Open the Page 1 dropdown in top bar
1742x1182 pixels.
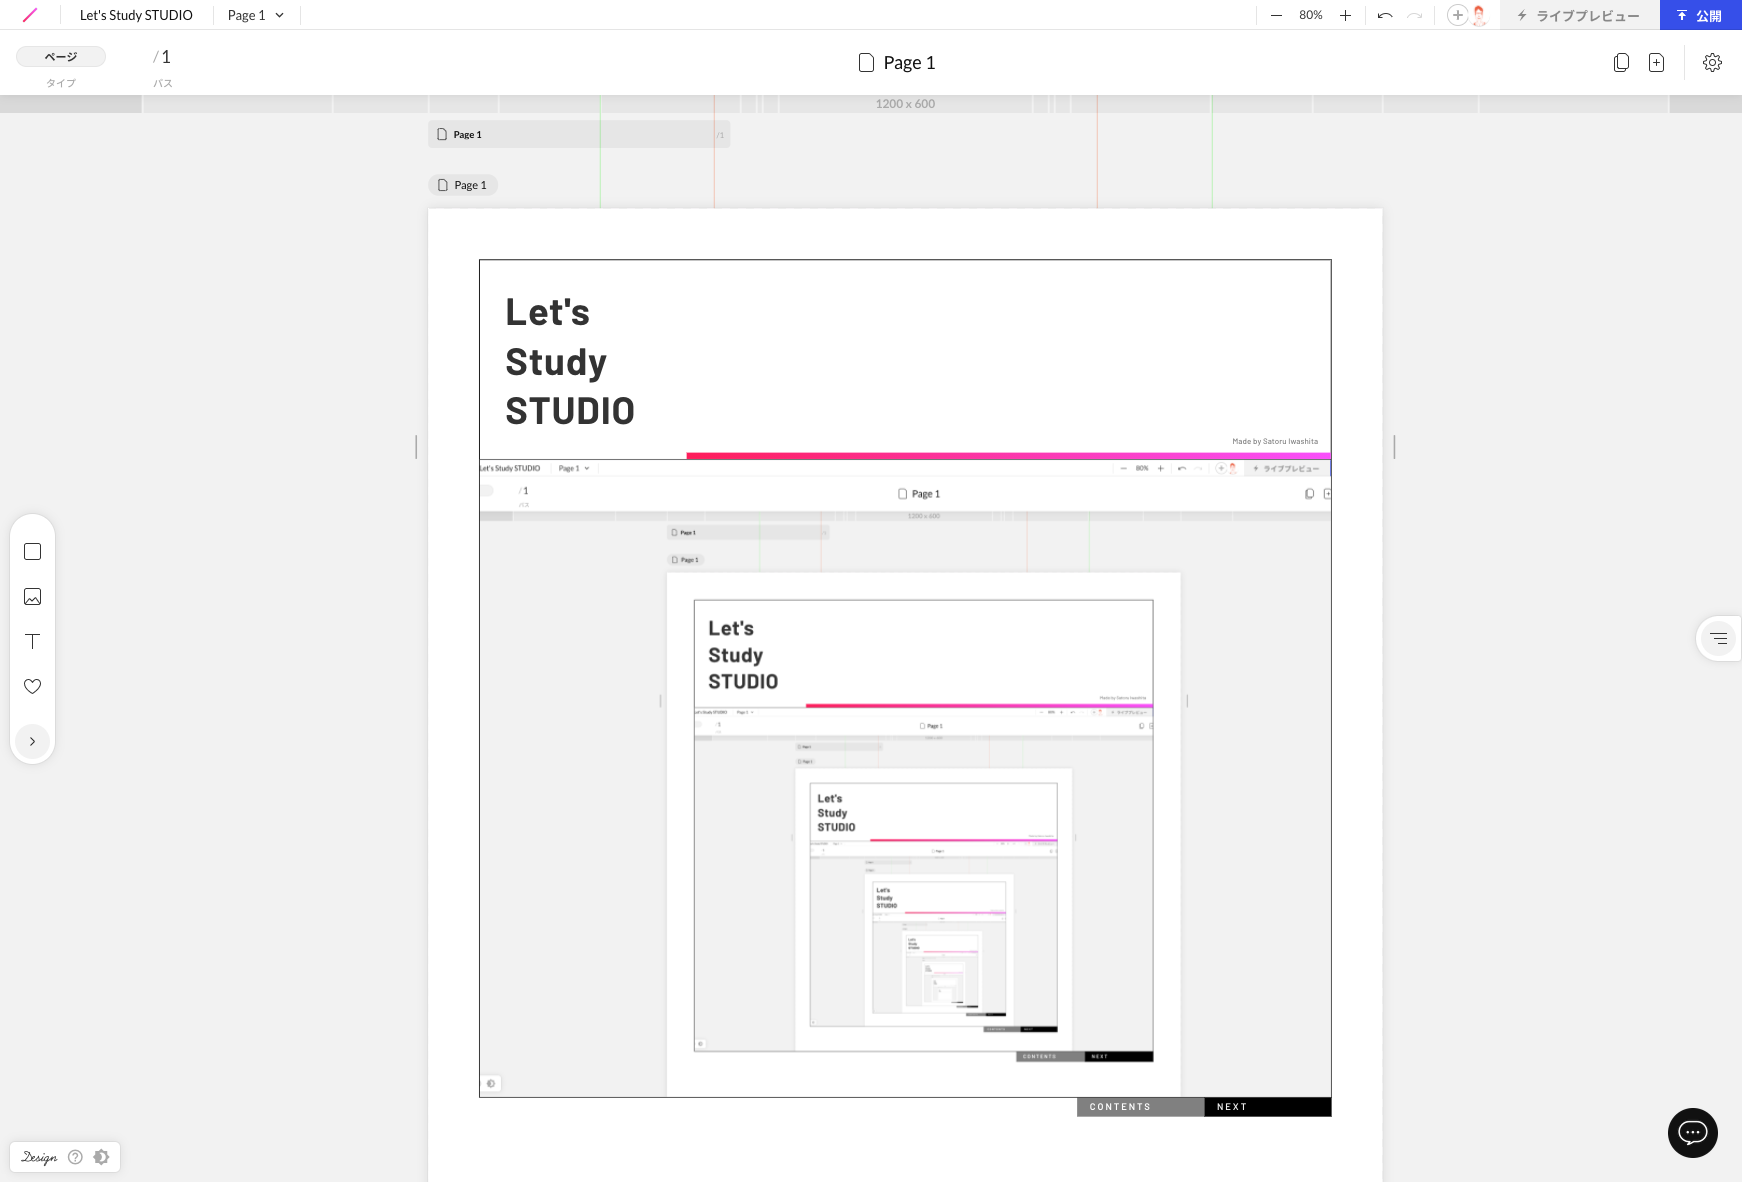point(256,15)
